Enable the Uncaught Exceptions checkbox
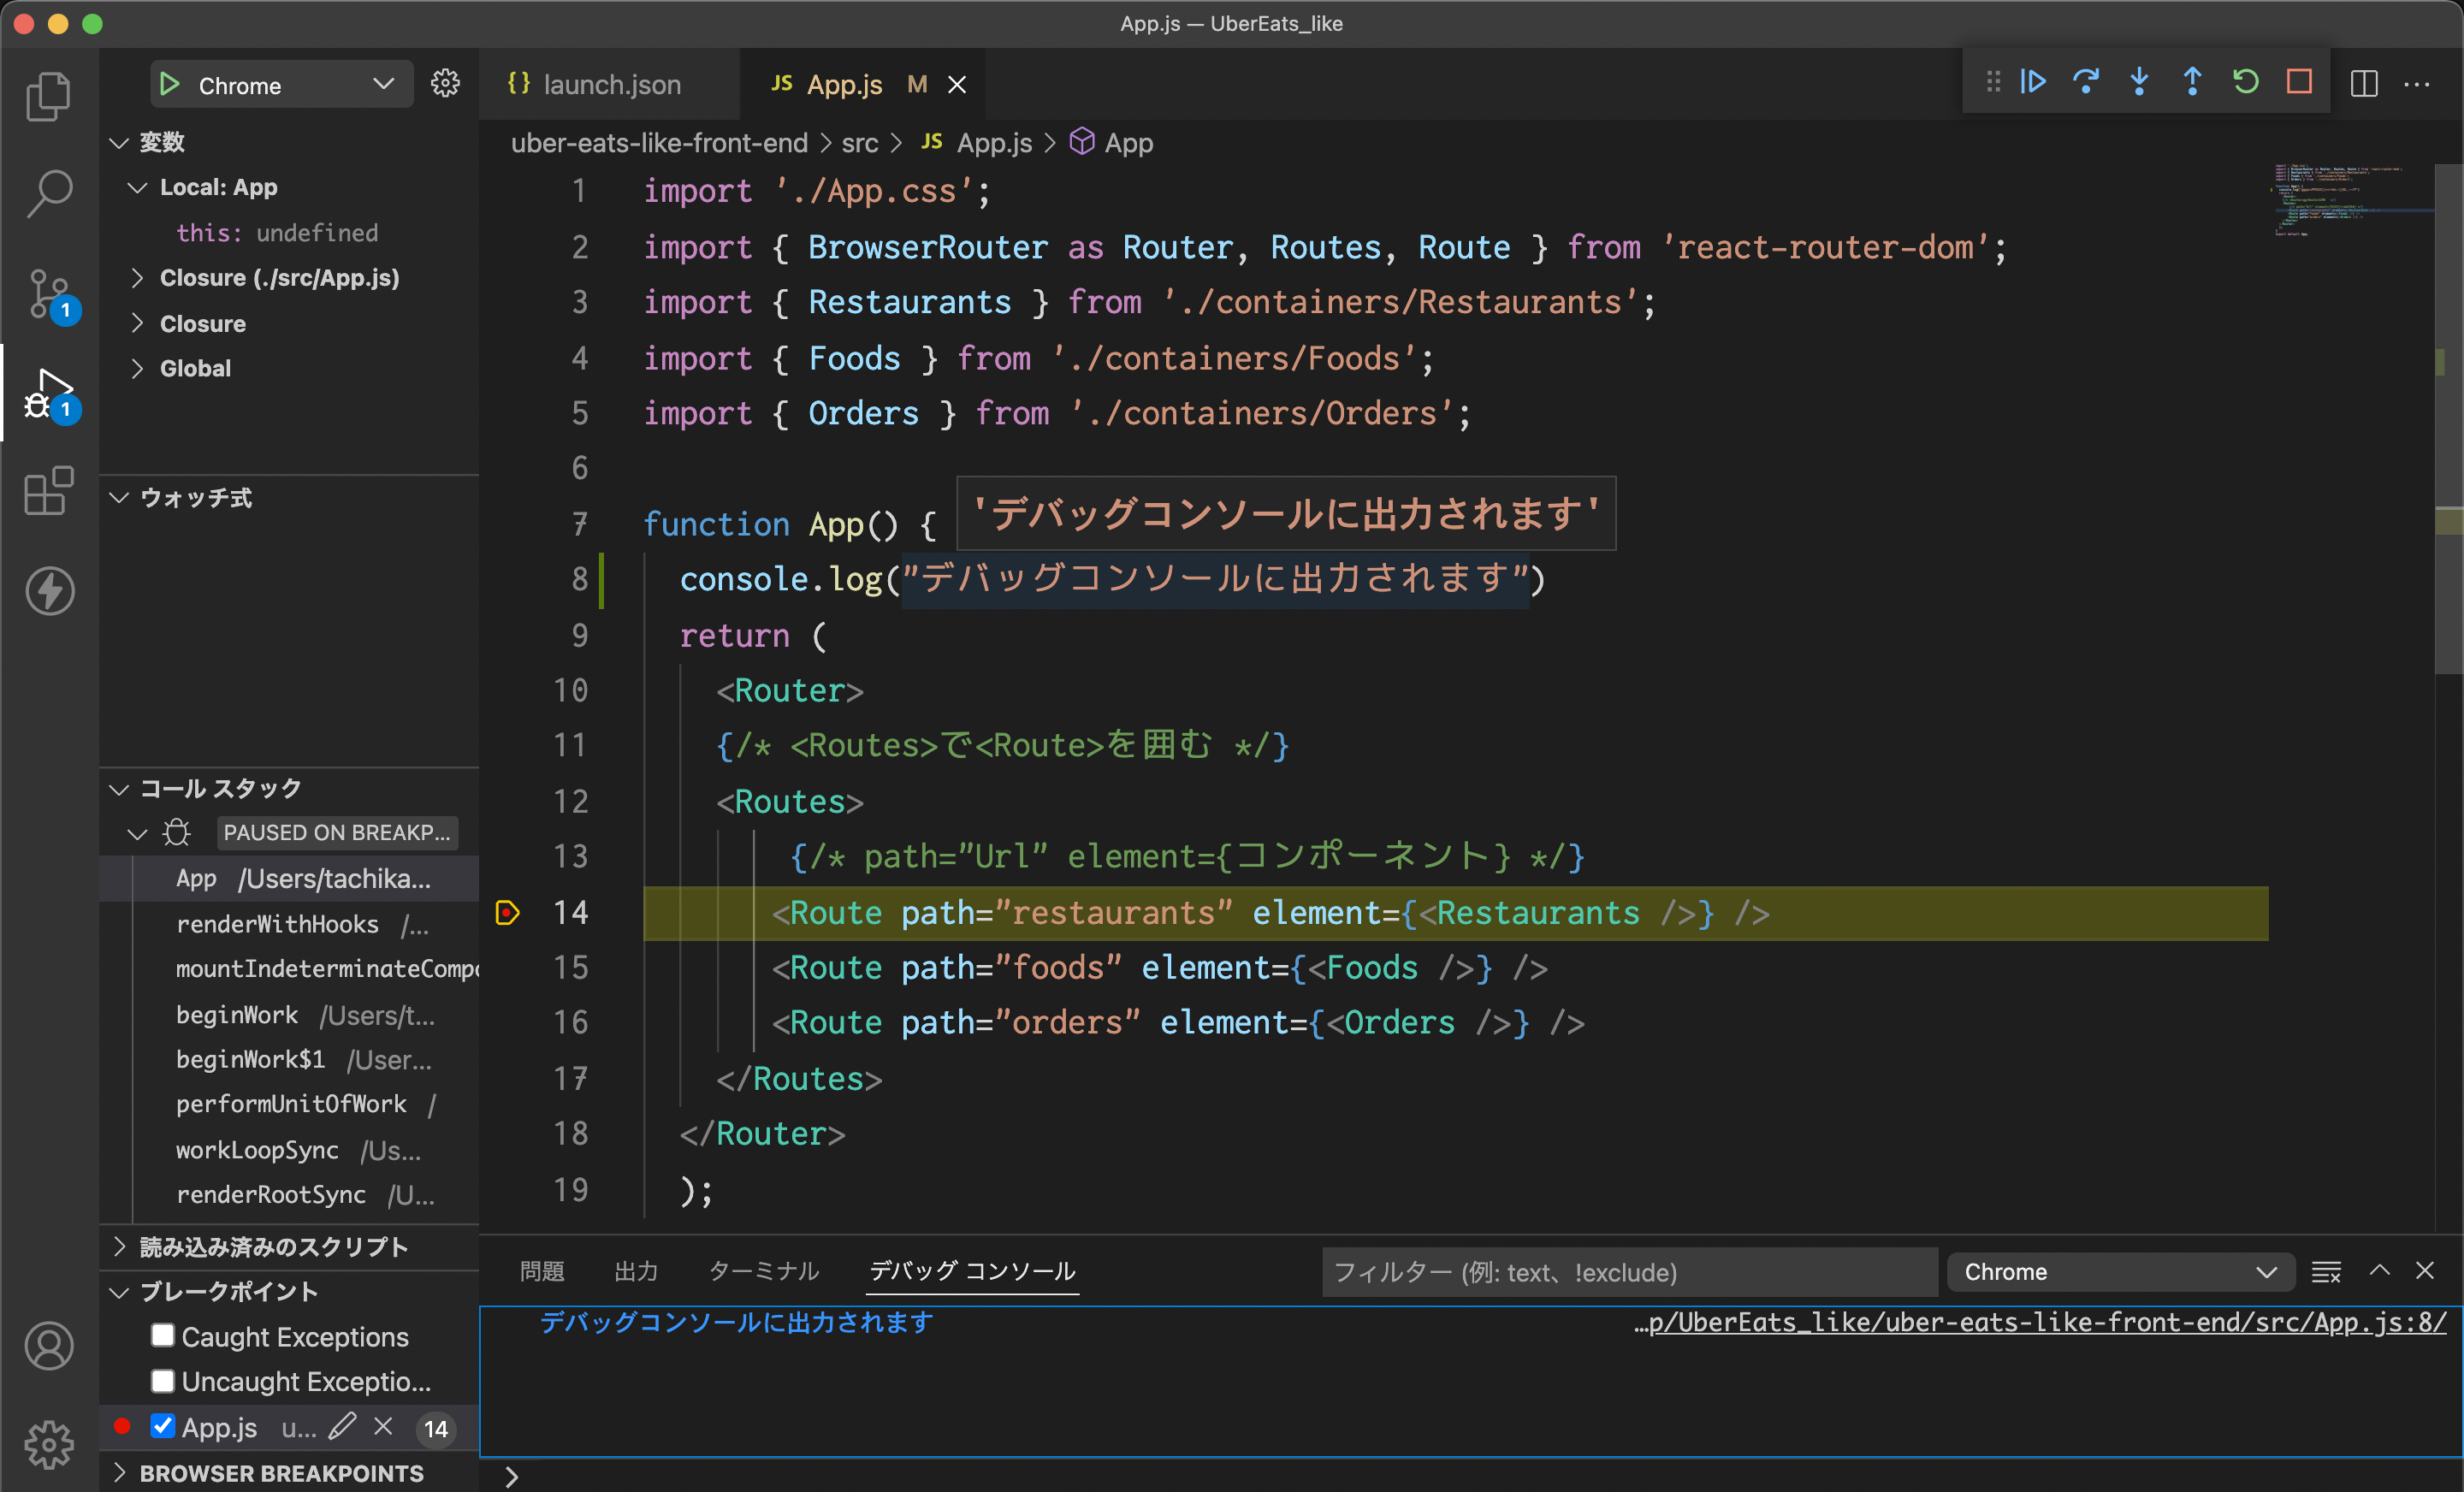The image size is (2464, 1492). click(x=164, y=1381)
